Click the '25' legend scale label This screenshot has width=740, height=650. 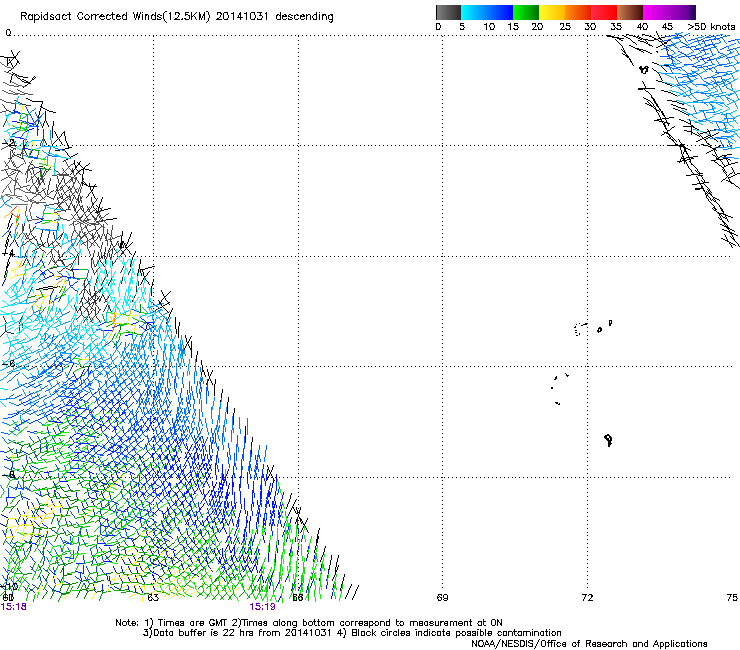pyautogui.click(x=565, y=27)
